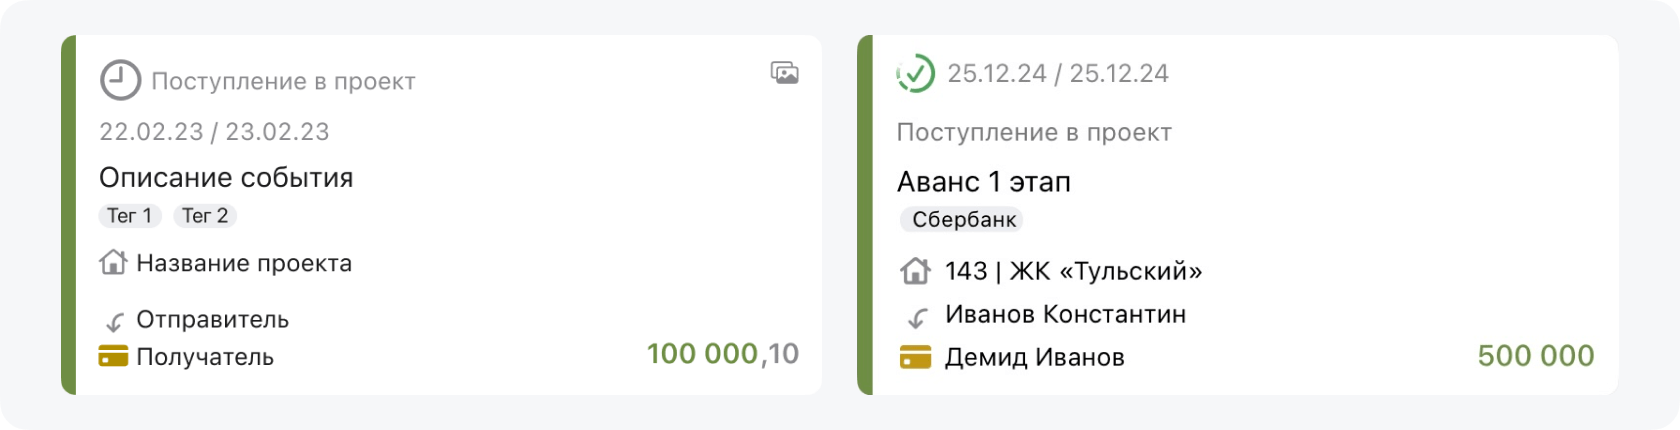
Task: Select the Тег 1 tag
Action: (x=130, y=216)
